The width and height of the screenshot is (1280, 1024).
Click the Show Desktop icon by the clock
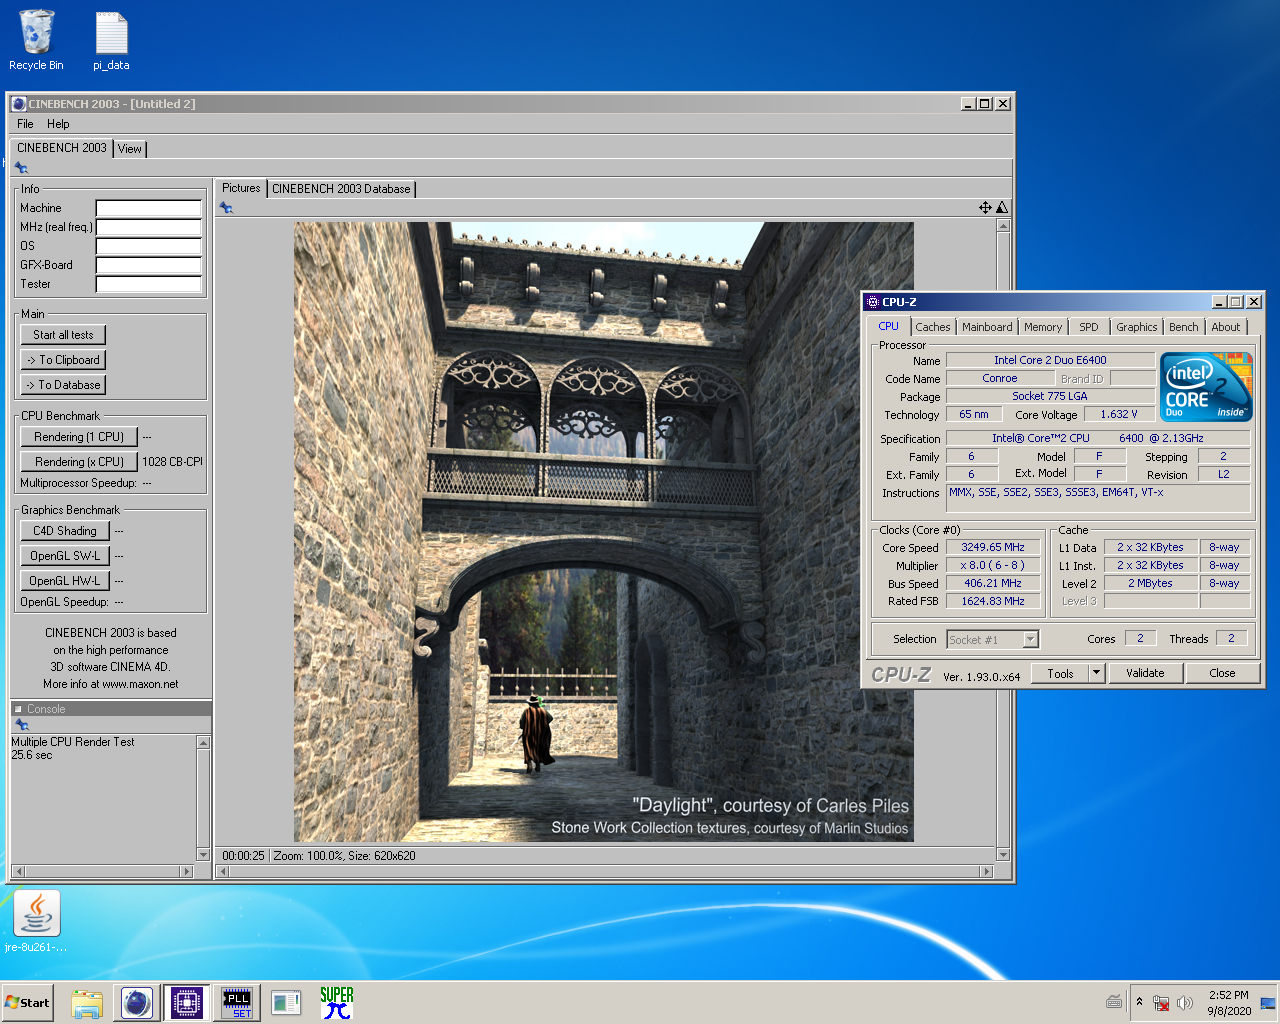[1268, 1002]
